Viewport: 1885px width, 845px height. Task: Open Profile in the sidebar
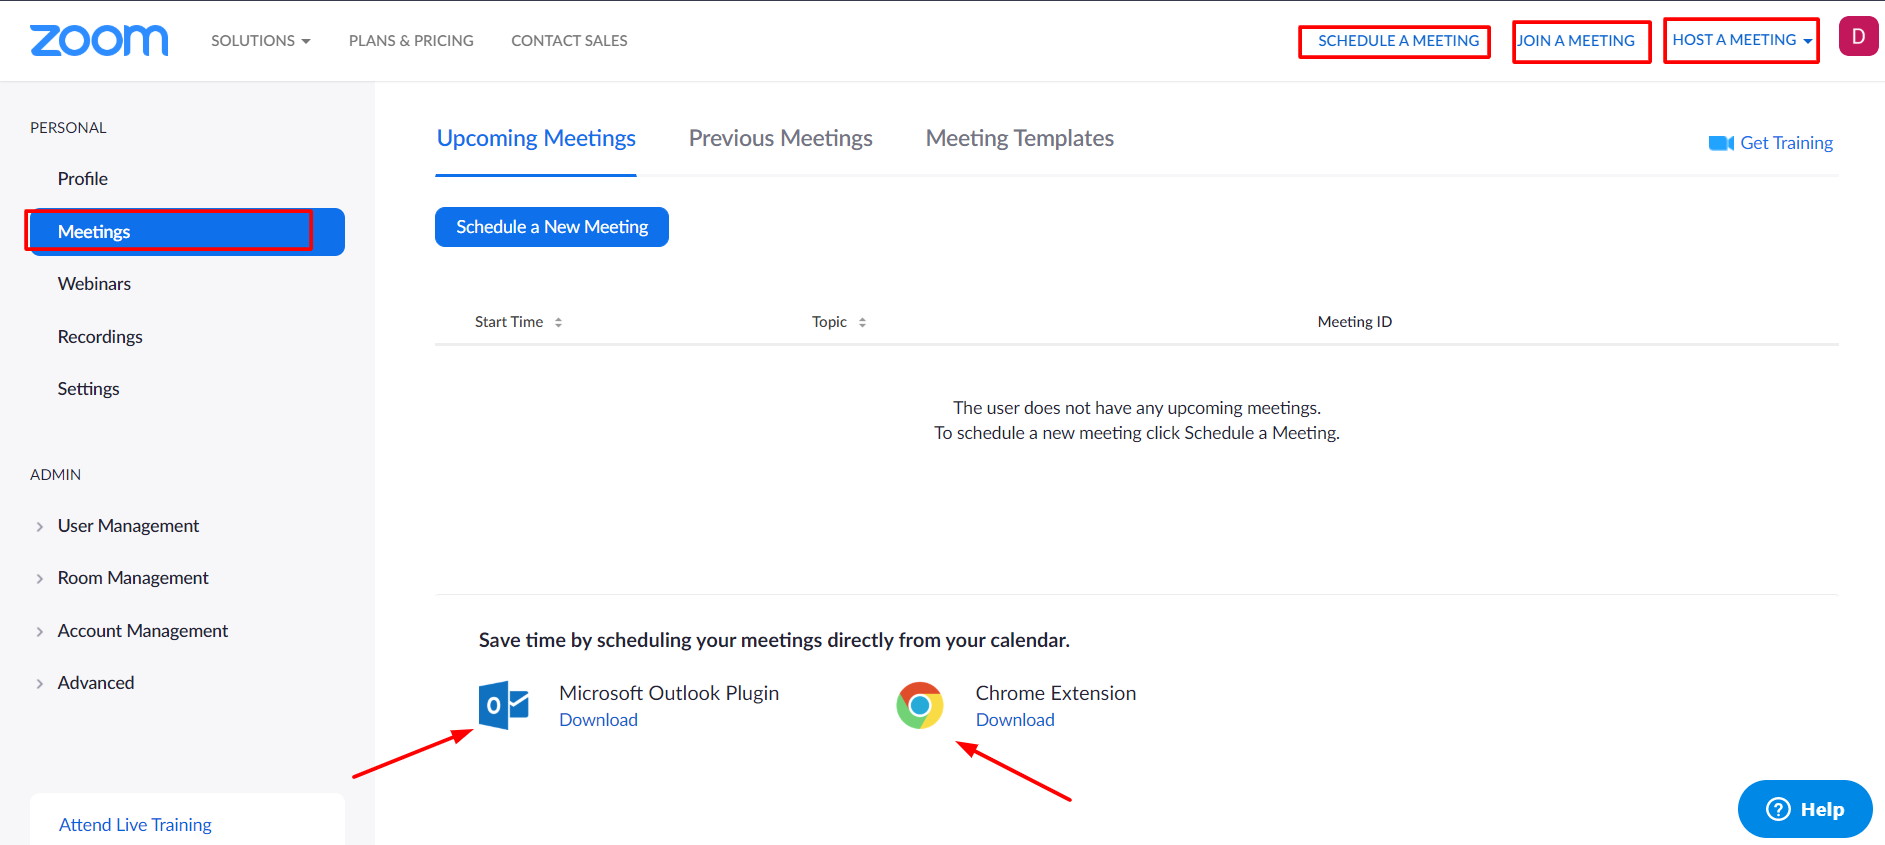coord(83,179)
